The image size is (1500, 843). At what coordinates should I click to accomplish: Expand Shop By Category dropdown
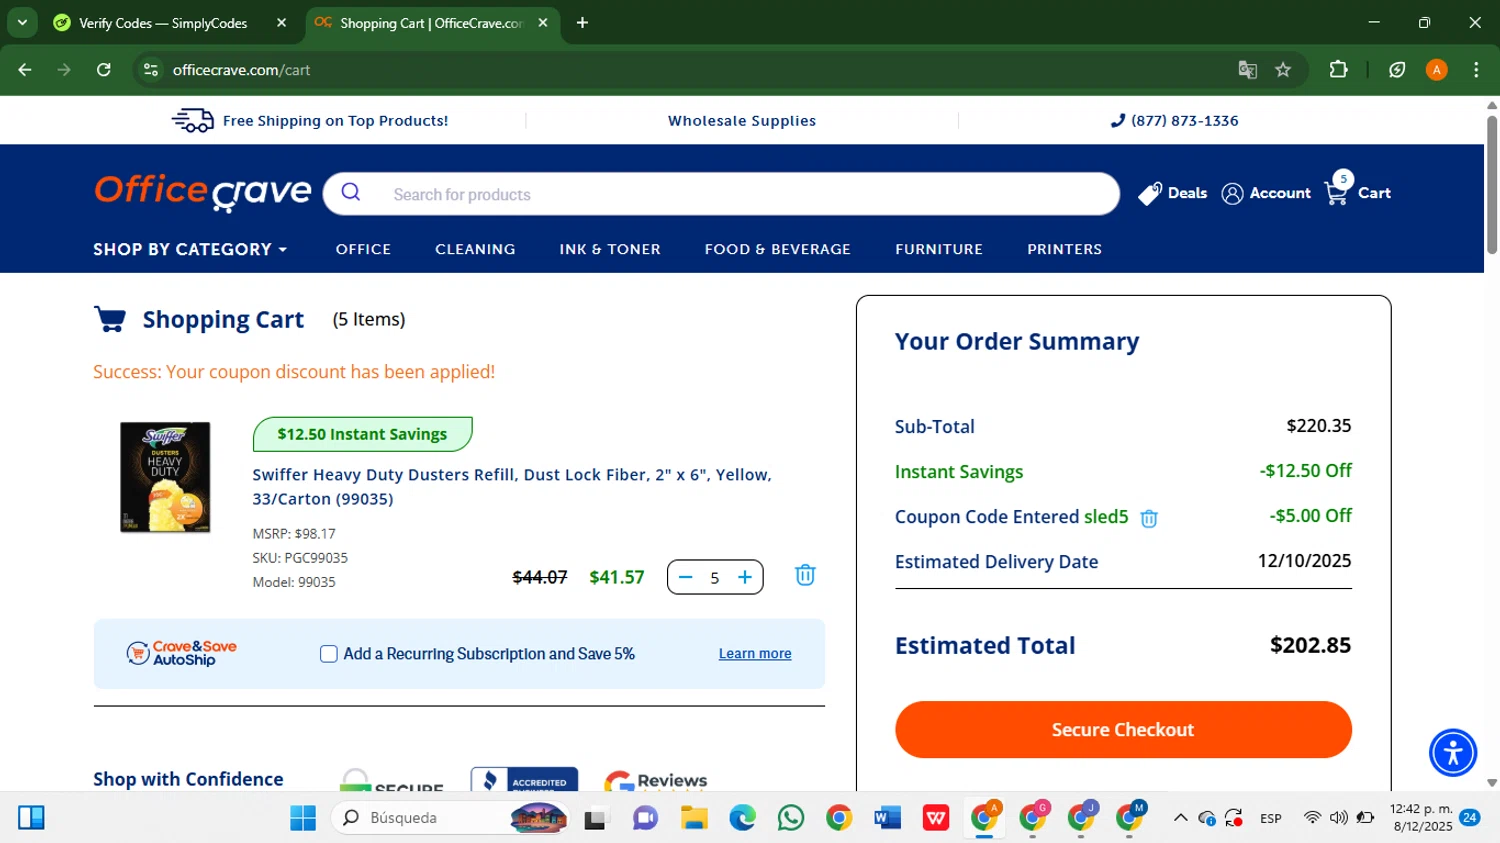[x=190, y=249]
